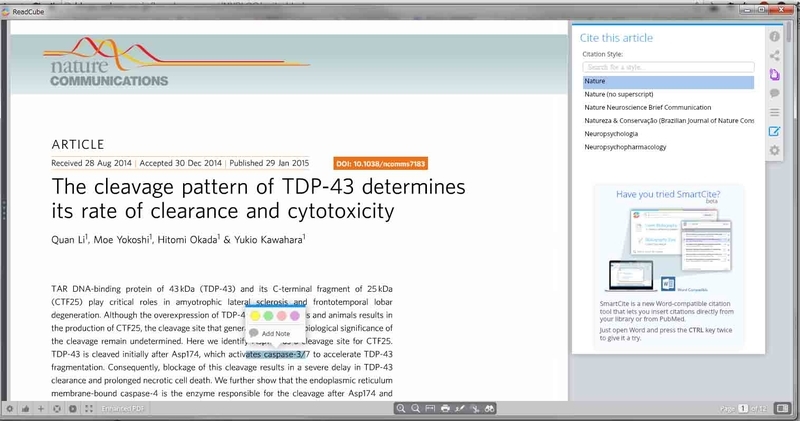Viewport: 800px width, 421px height.
Task: Click the highlighted text 'ates caspase-3/'
Action: tap(275, 354)
